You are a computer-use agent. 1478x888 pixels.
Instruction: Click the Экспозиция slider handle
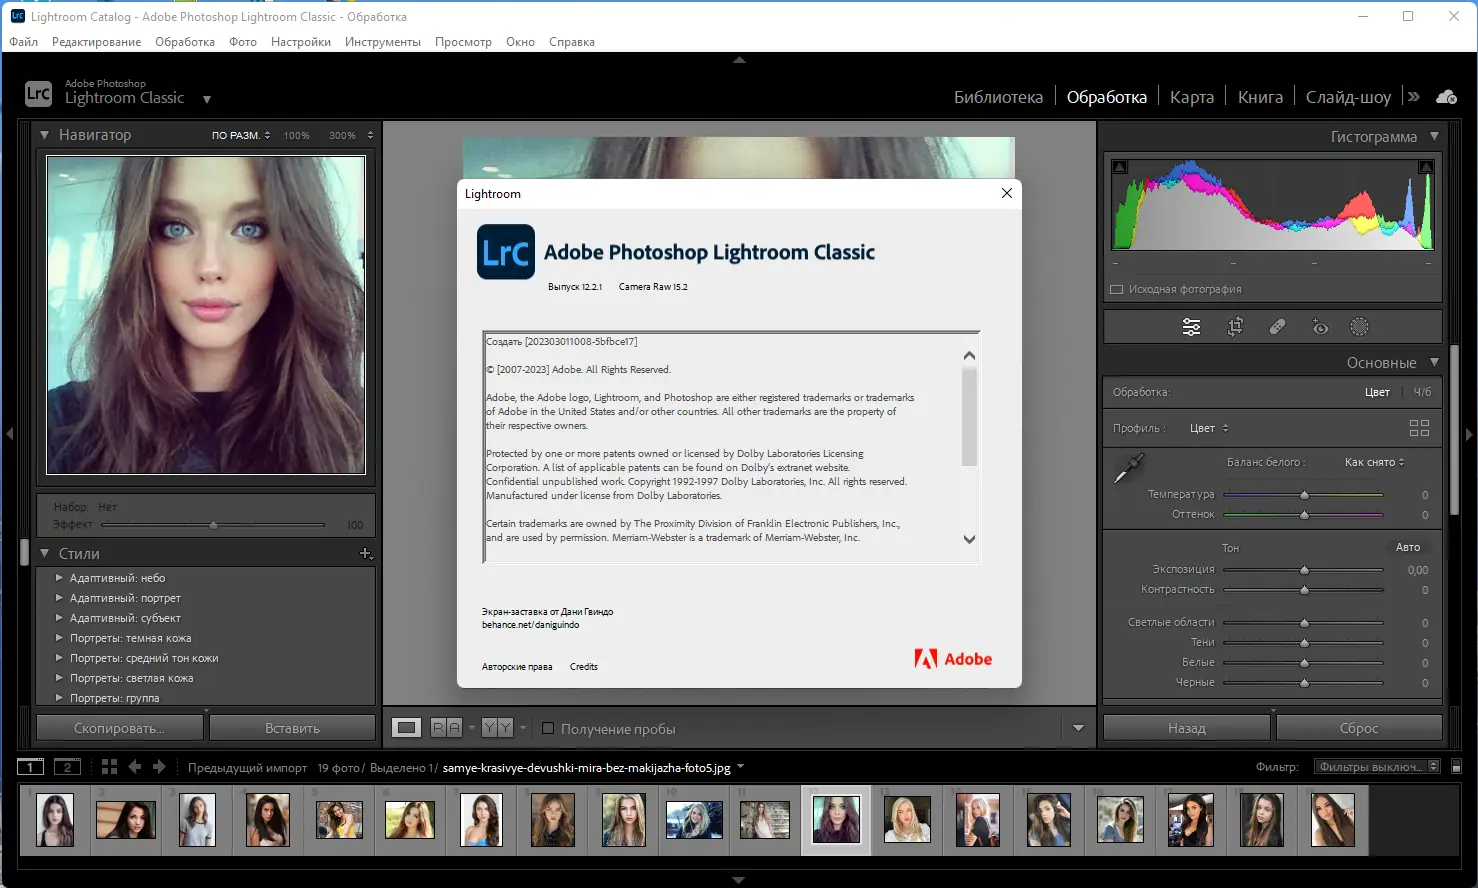point(1304,570)
